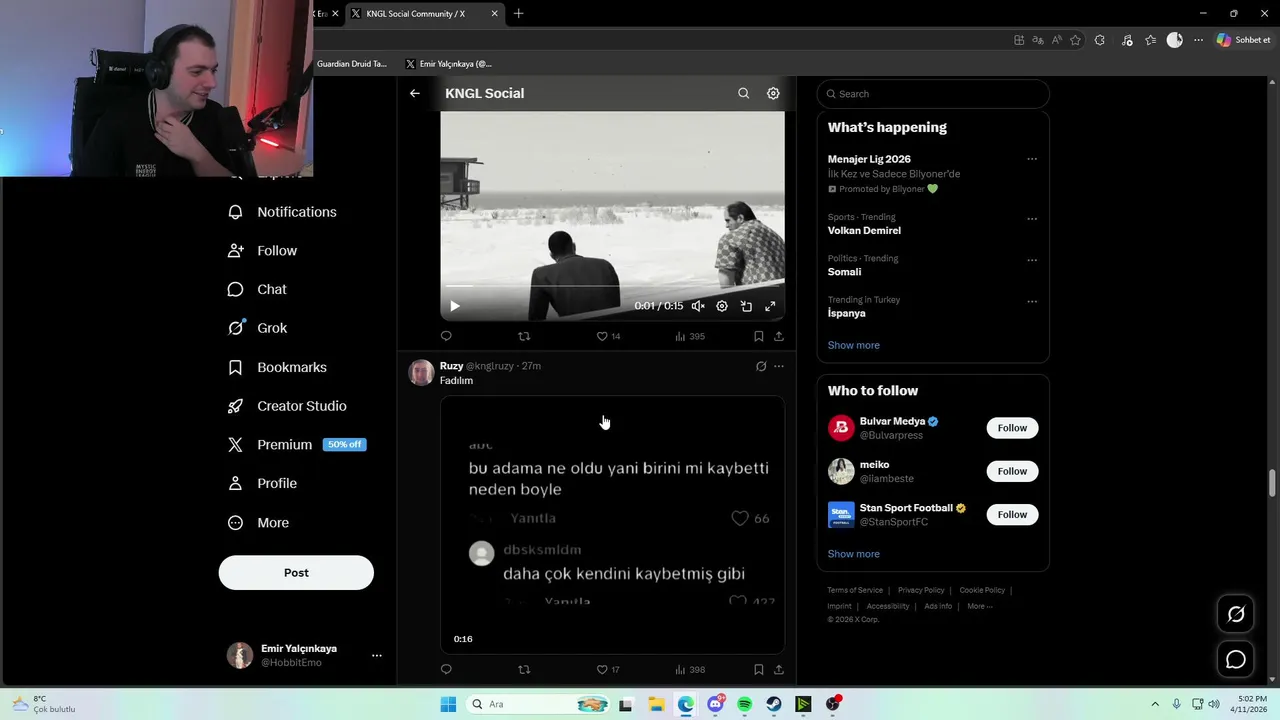The width and height of the screenshot is (1280, 720).
Task: Seek on the beach video progress bar
Action: pos(612,287)
